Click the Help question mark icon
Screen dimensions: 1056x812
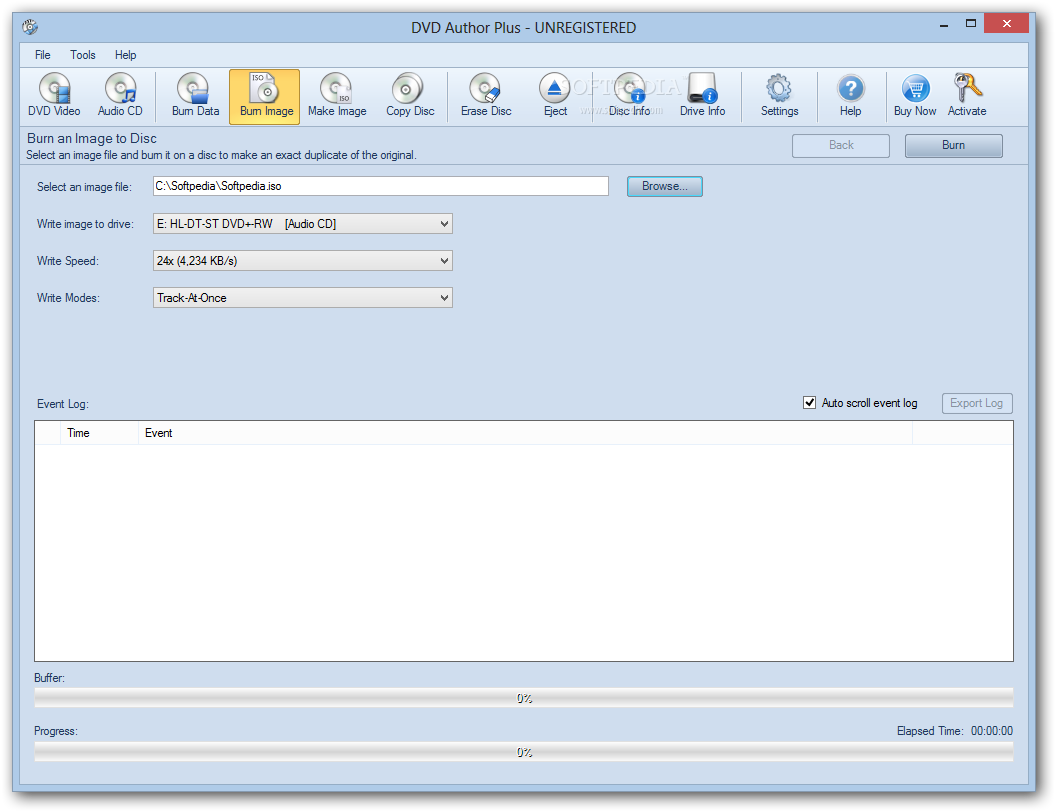pos(851,96)
